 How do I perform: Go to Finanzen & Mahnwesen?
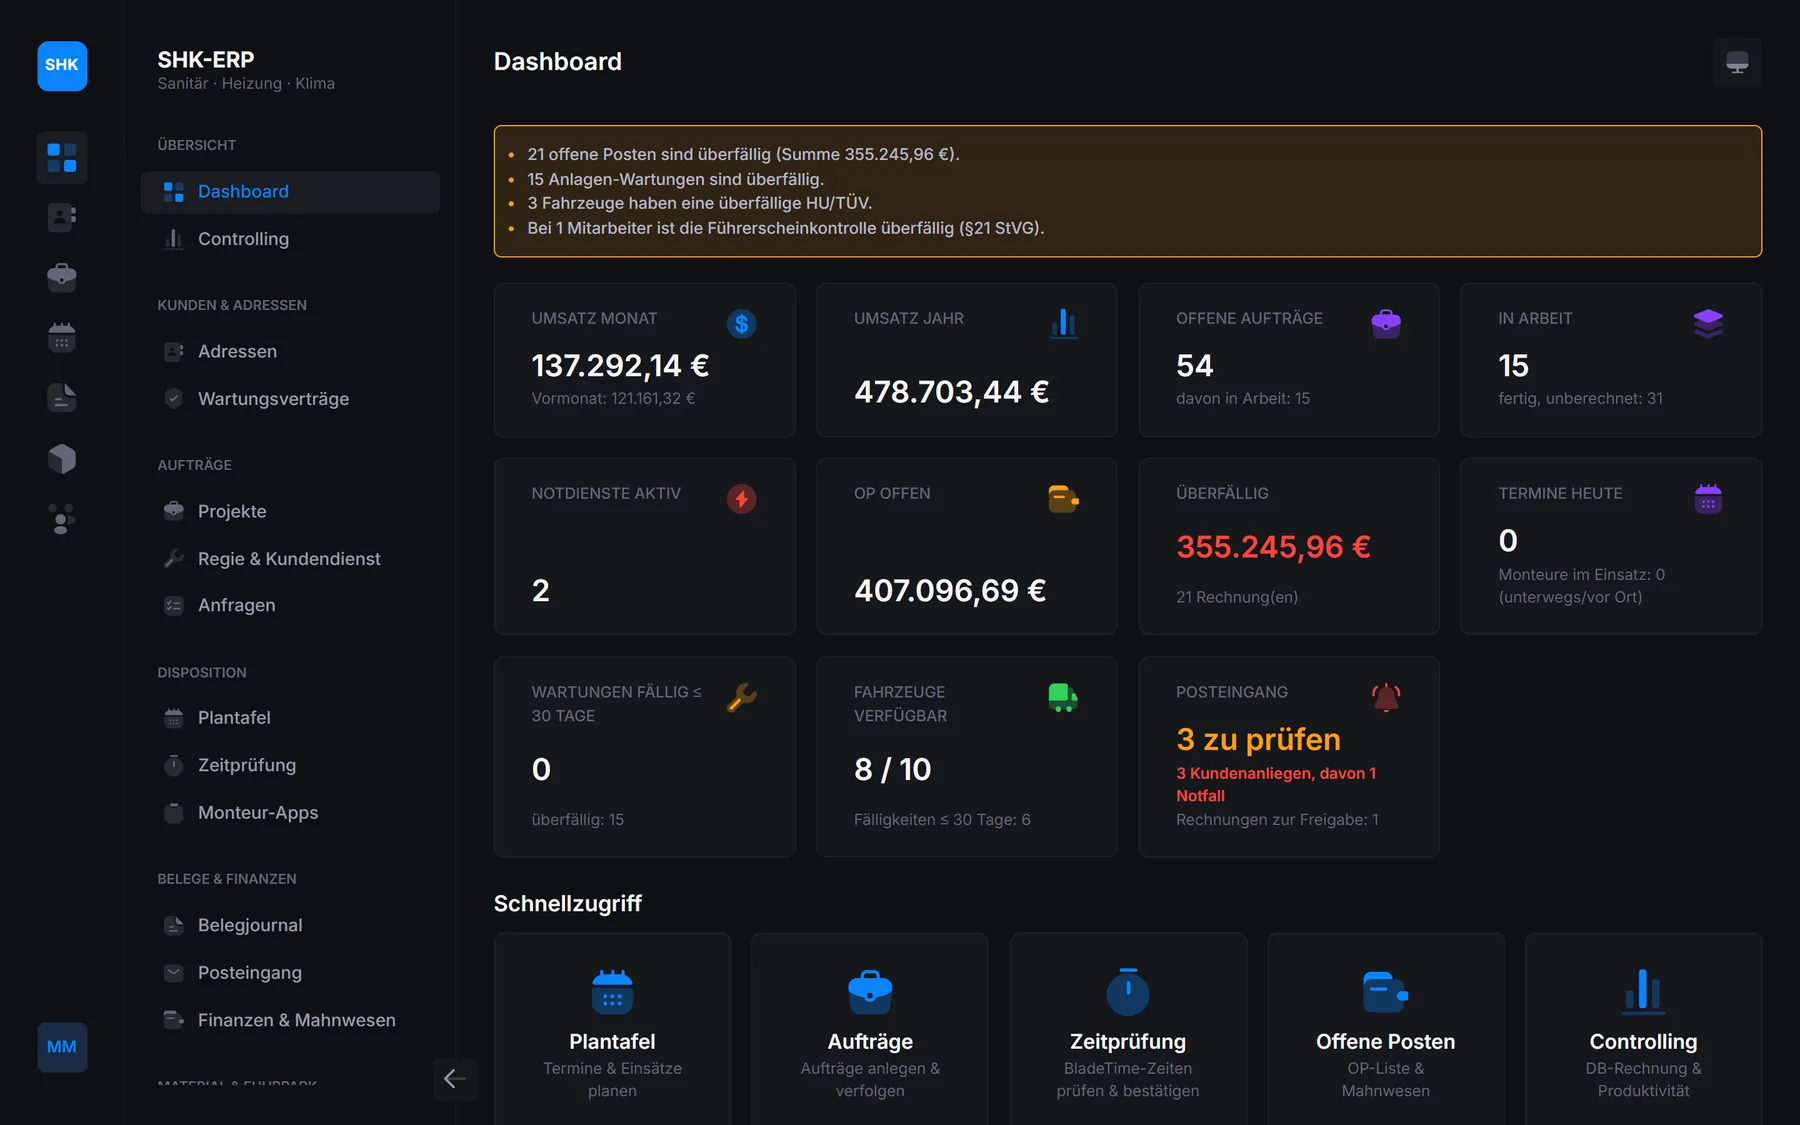290,1020
